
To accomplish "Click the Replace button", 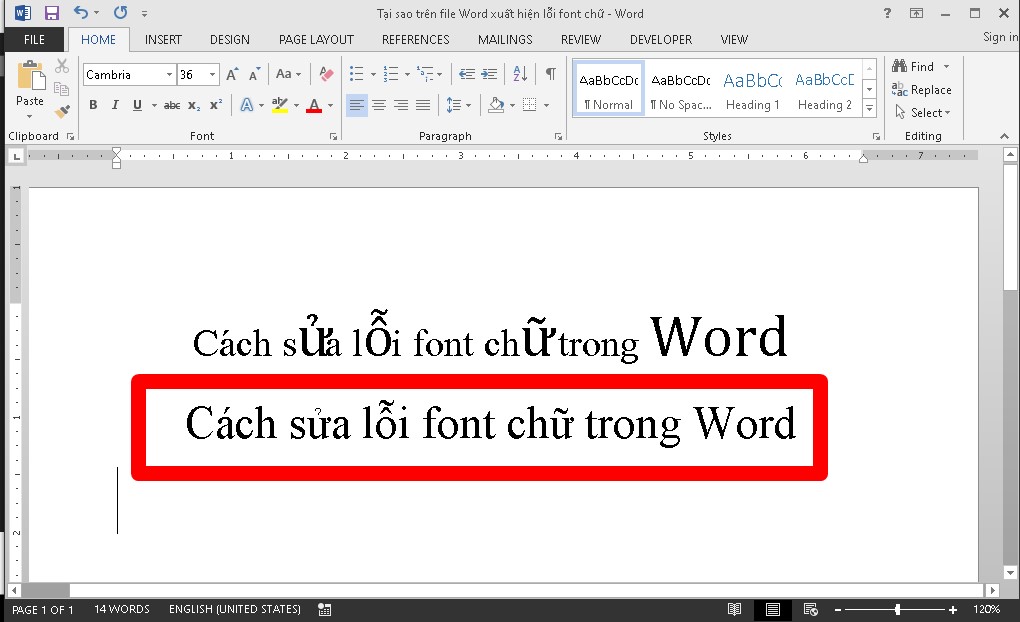I will tap(922, 89).
